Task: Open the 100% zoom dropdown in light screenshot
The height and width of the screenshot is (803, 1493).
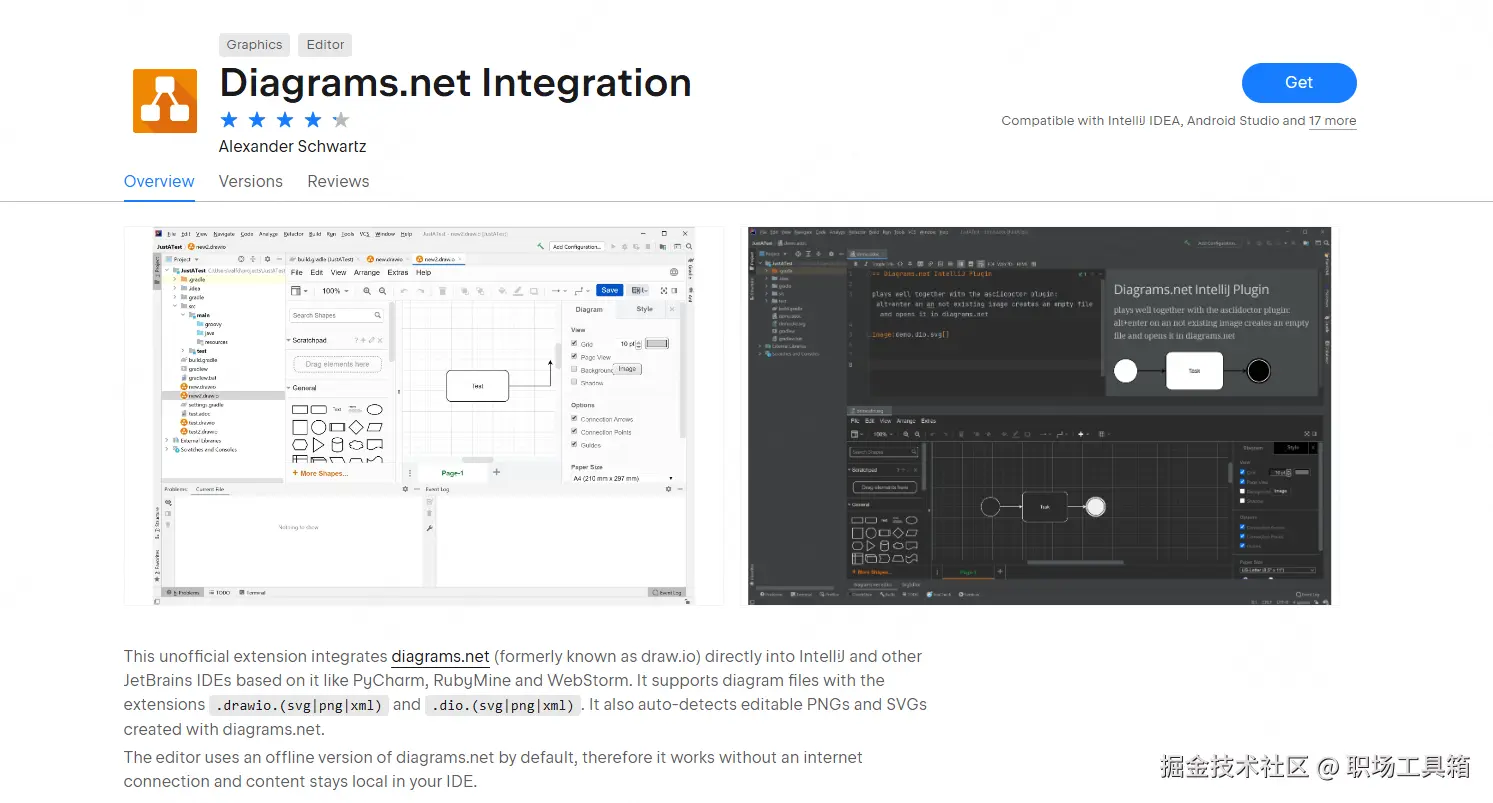Action: (335, 291)
